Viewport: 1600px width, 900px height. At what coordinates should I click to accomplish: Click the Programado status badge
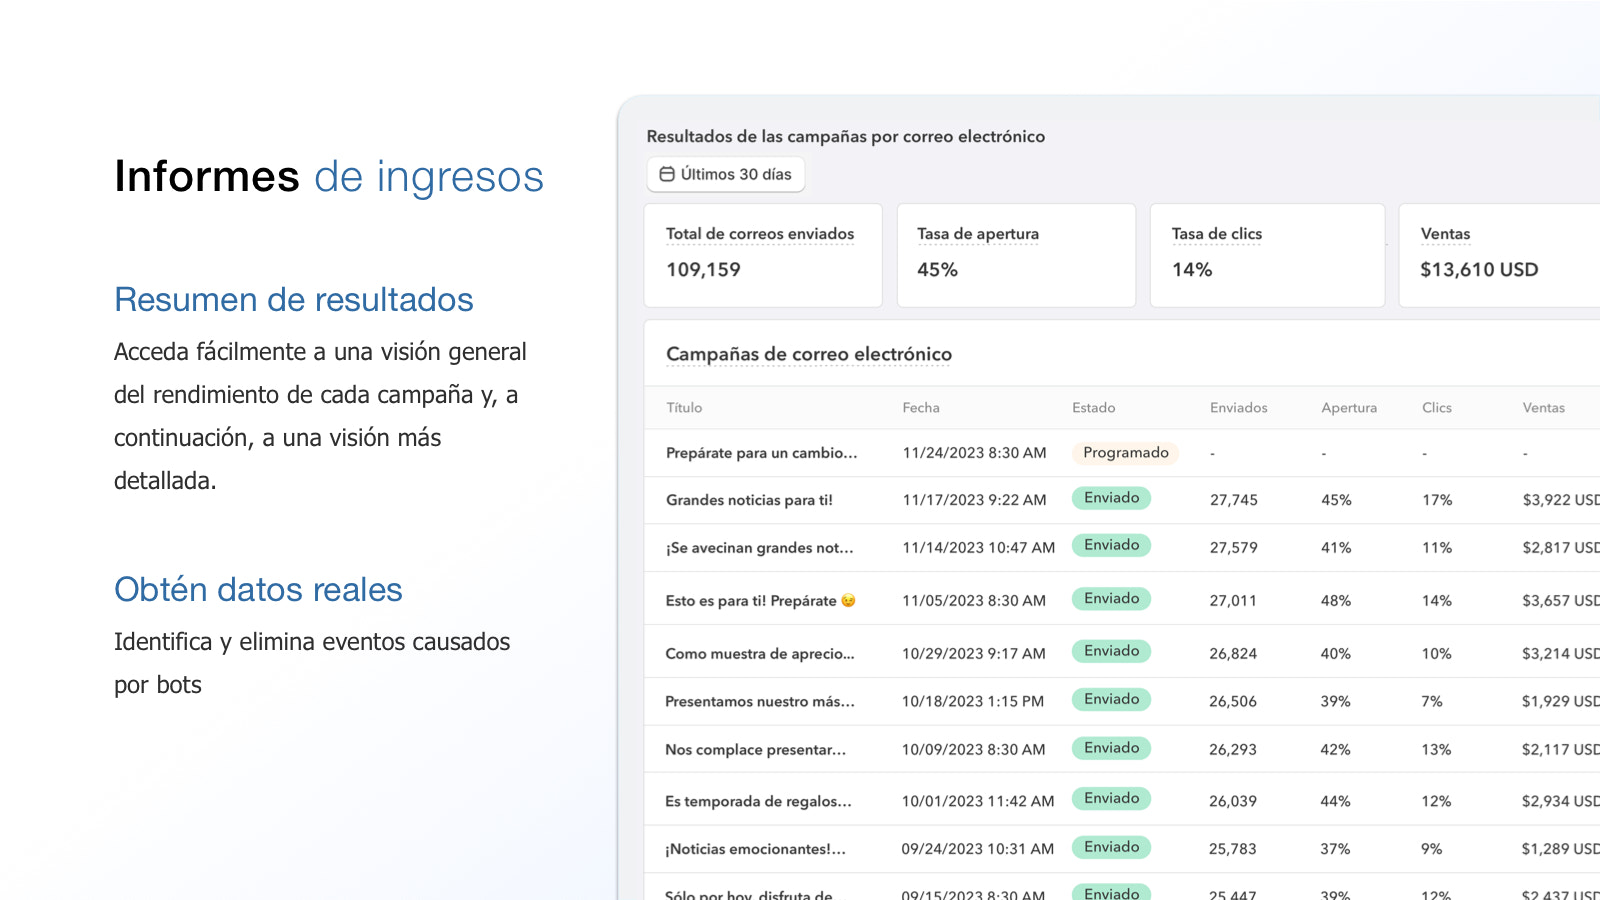tap(1126, 453)
